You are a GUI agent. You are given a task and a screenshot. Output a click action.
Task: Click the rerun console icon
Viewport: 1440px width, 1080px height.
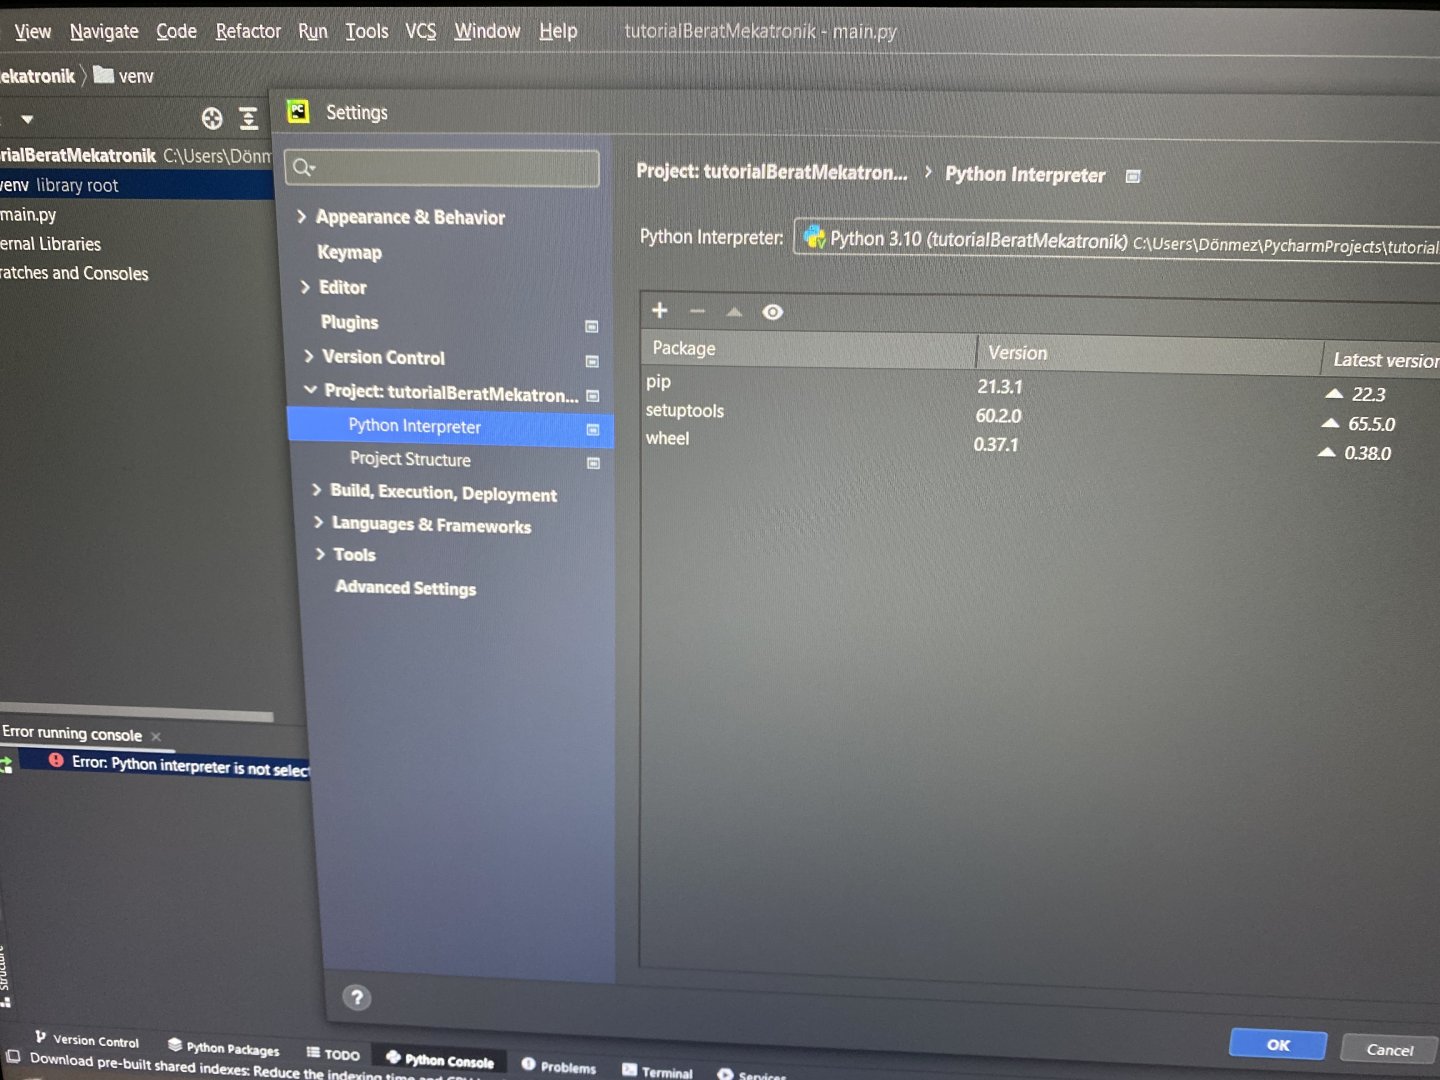pyautogui.click(x=6, y=764)
